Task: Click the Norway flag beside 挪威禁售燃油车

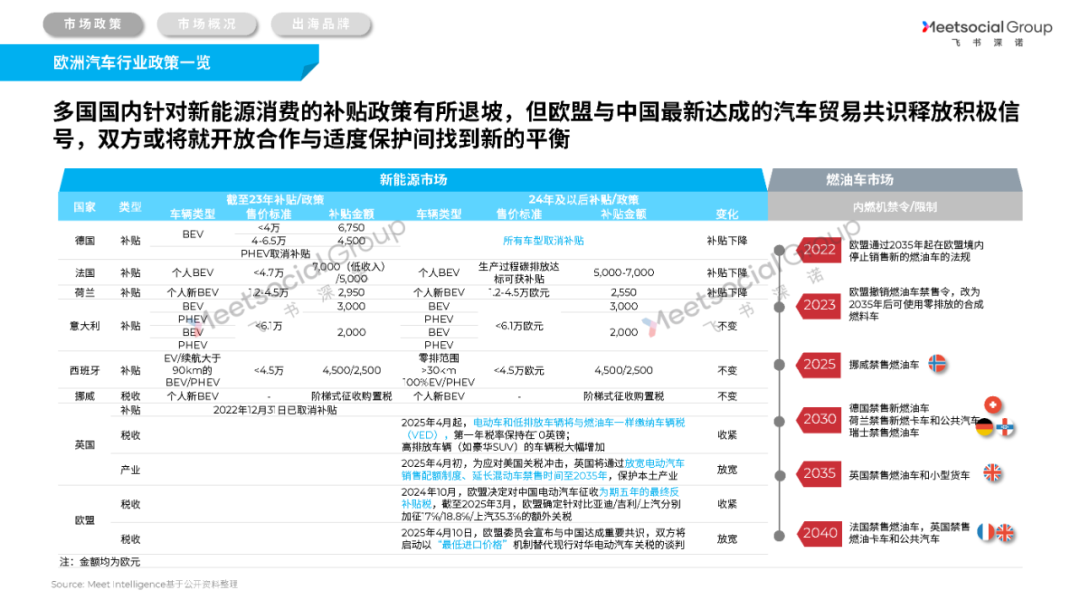Action: [937, 364]
